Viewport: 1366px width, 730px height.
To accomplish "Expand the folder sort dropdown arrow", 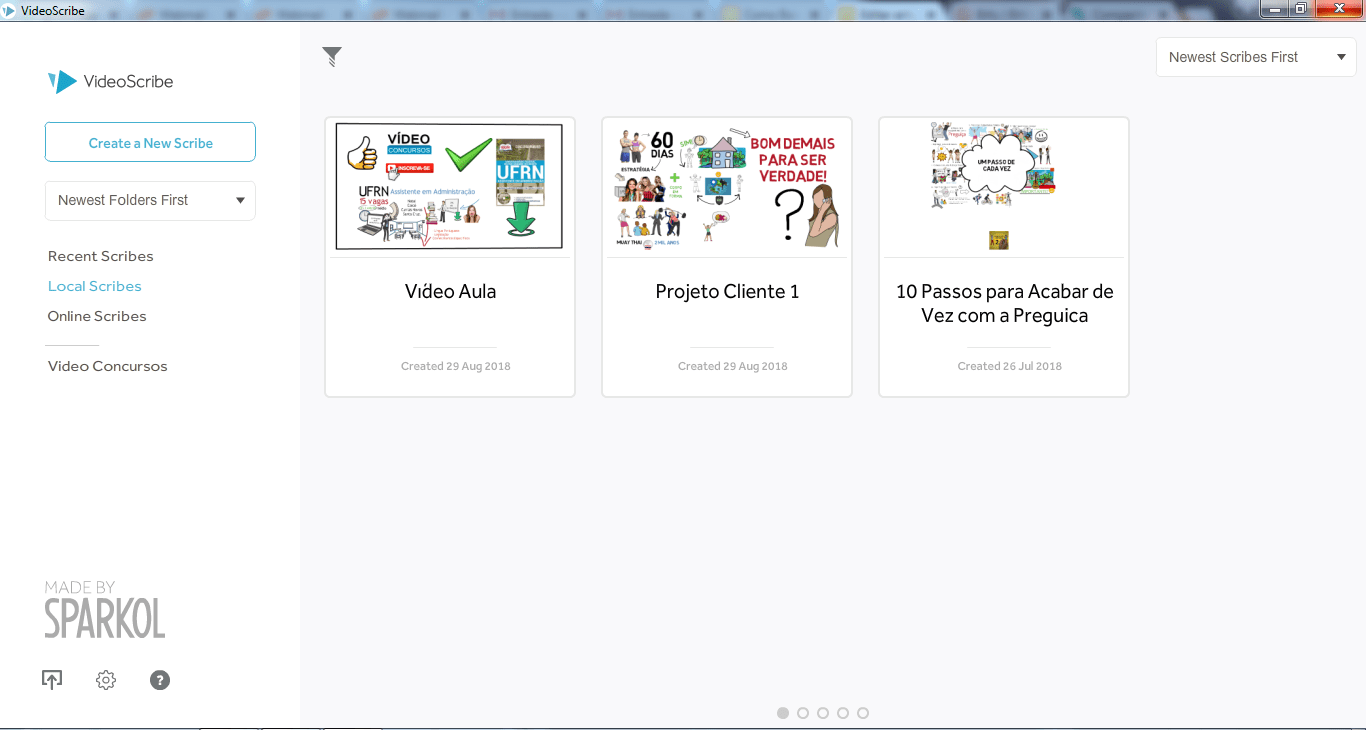I will 241,201.
